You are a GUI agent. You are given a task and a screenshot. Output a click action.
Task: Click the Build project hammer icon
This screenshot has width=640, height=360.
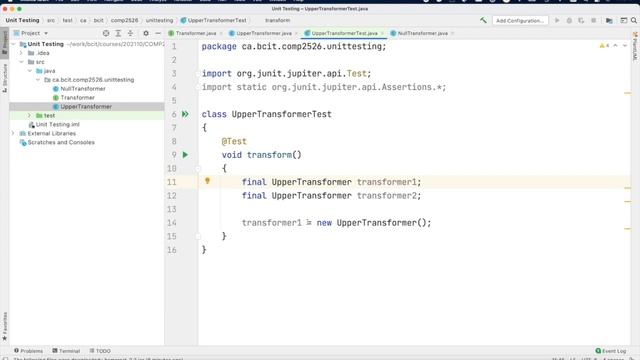pyautogui.click(x=483, y=20)
